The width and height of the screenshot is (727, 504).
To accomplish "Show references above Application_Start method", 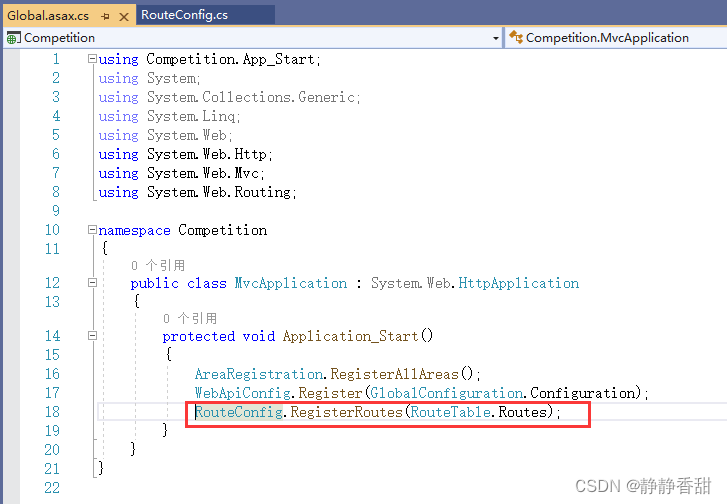I will coord(190,318).
